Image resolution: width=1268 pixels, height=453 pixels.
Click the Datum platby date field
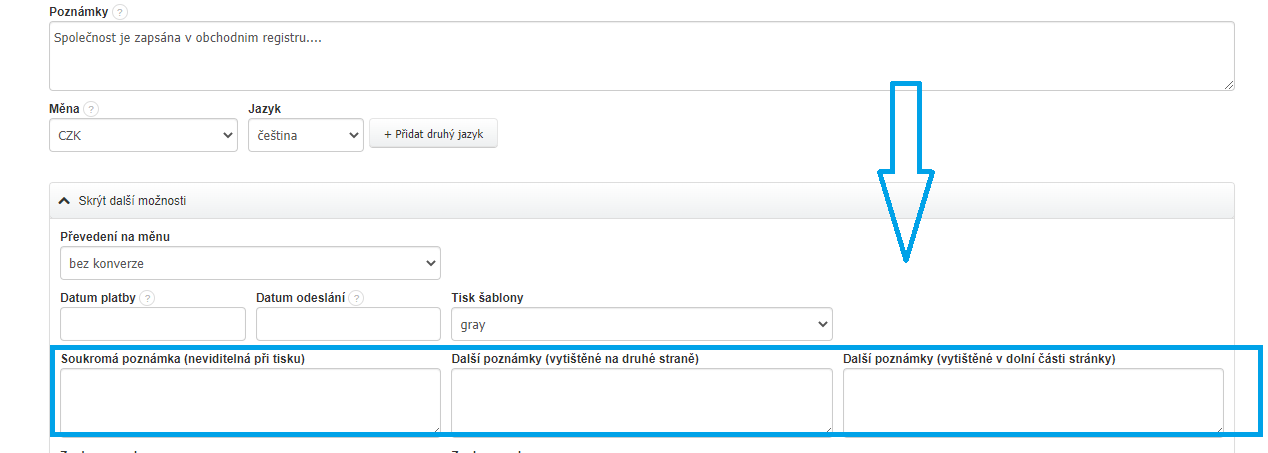[x=152, y=324]
